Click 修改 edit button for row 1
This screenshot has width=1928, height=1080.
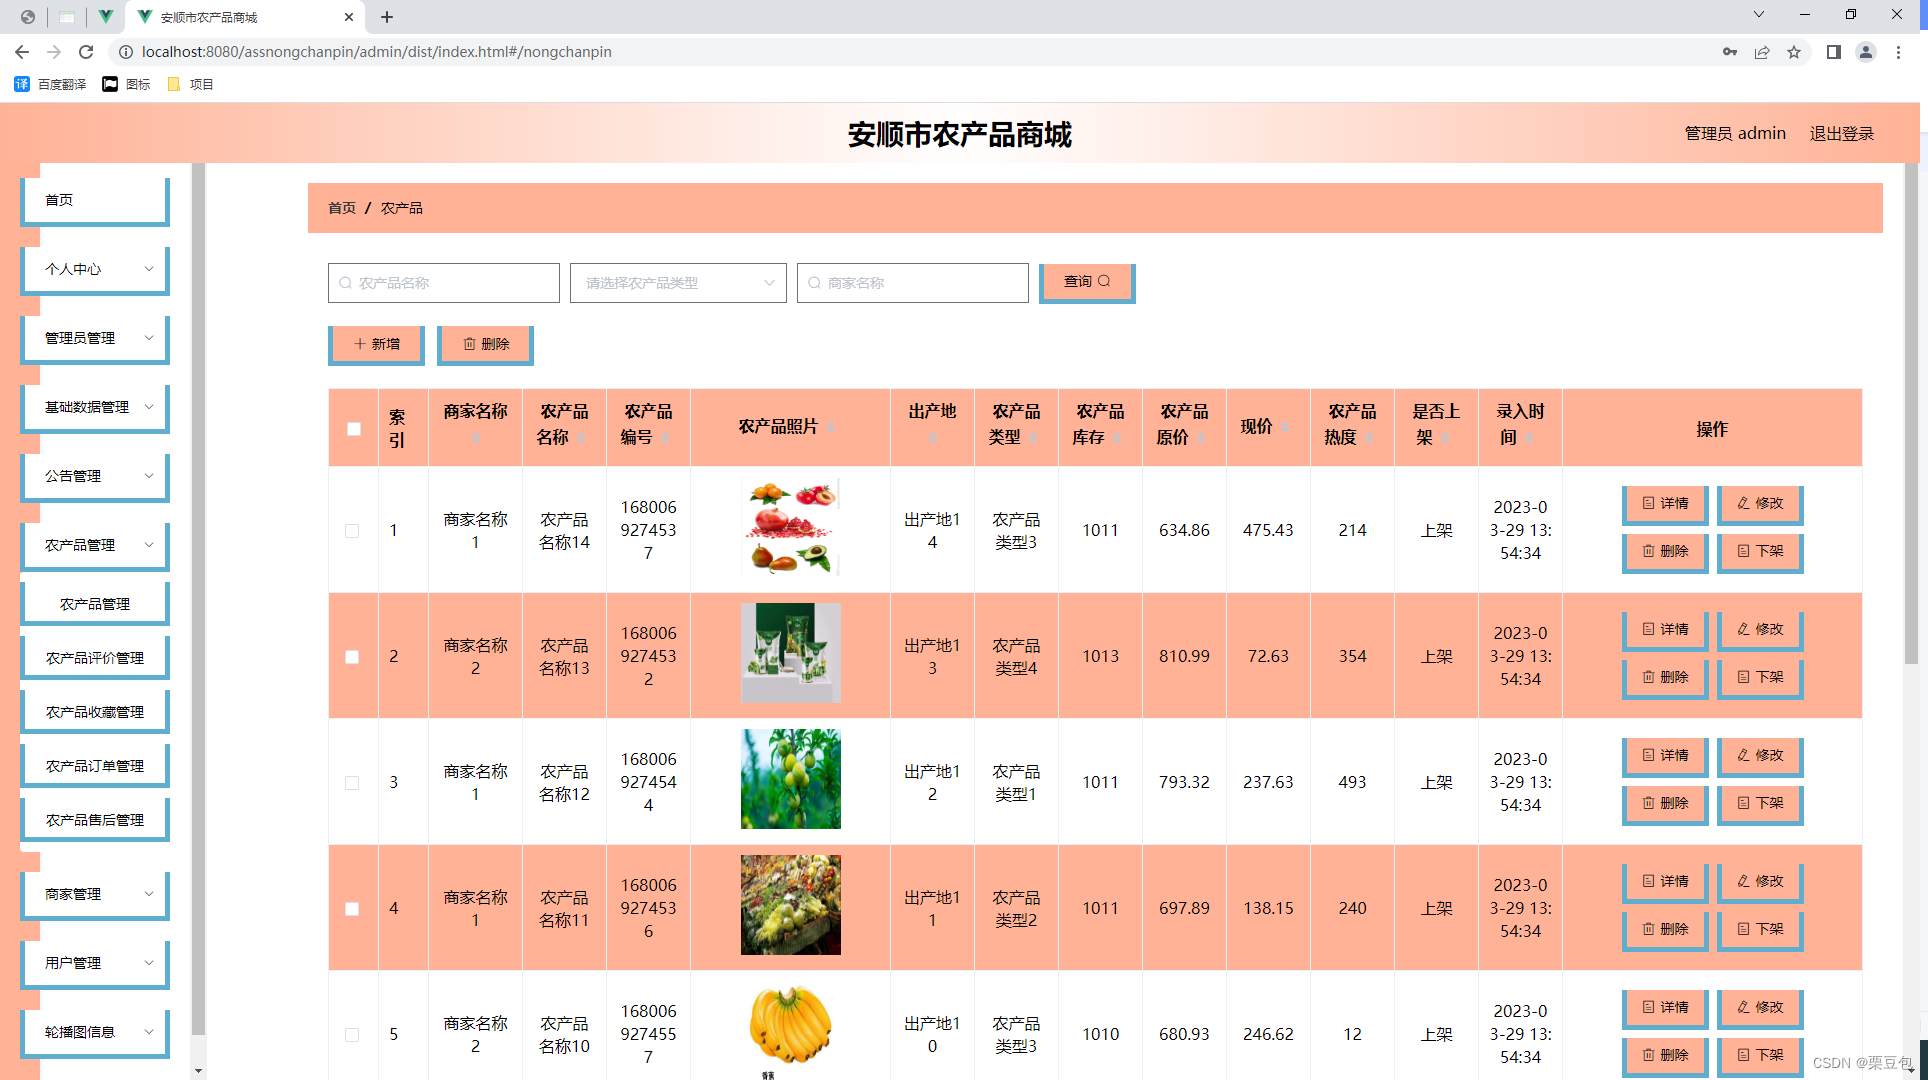pyautogui.click(x=1759, y=503)
